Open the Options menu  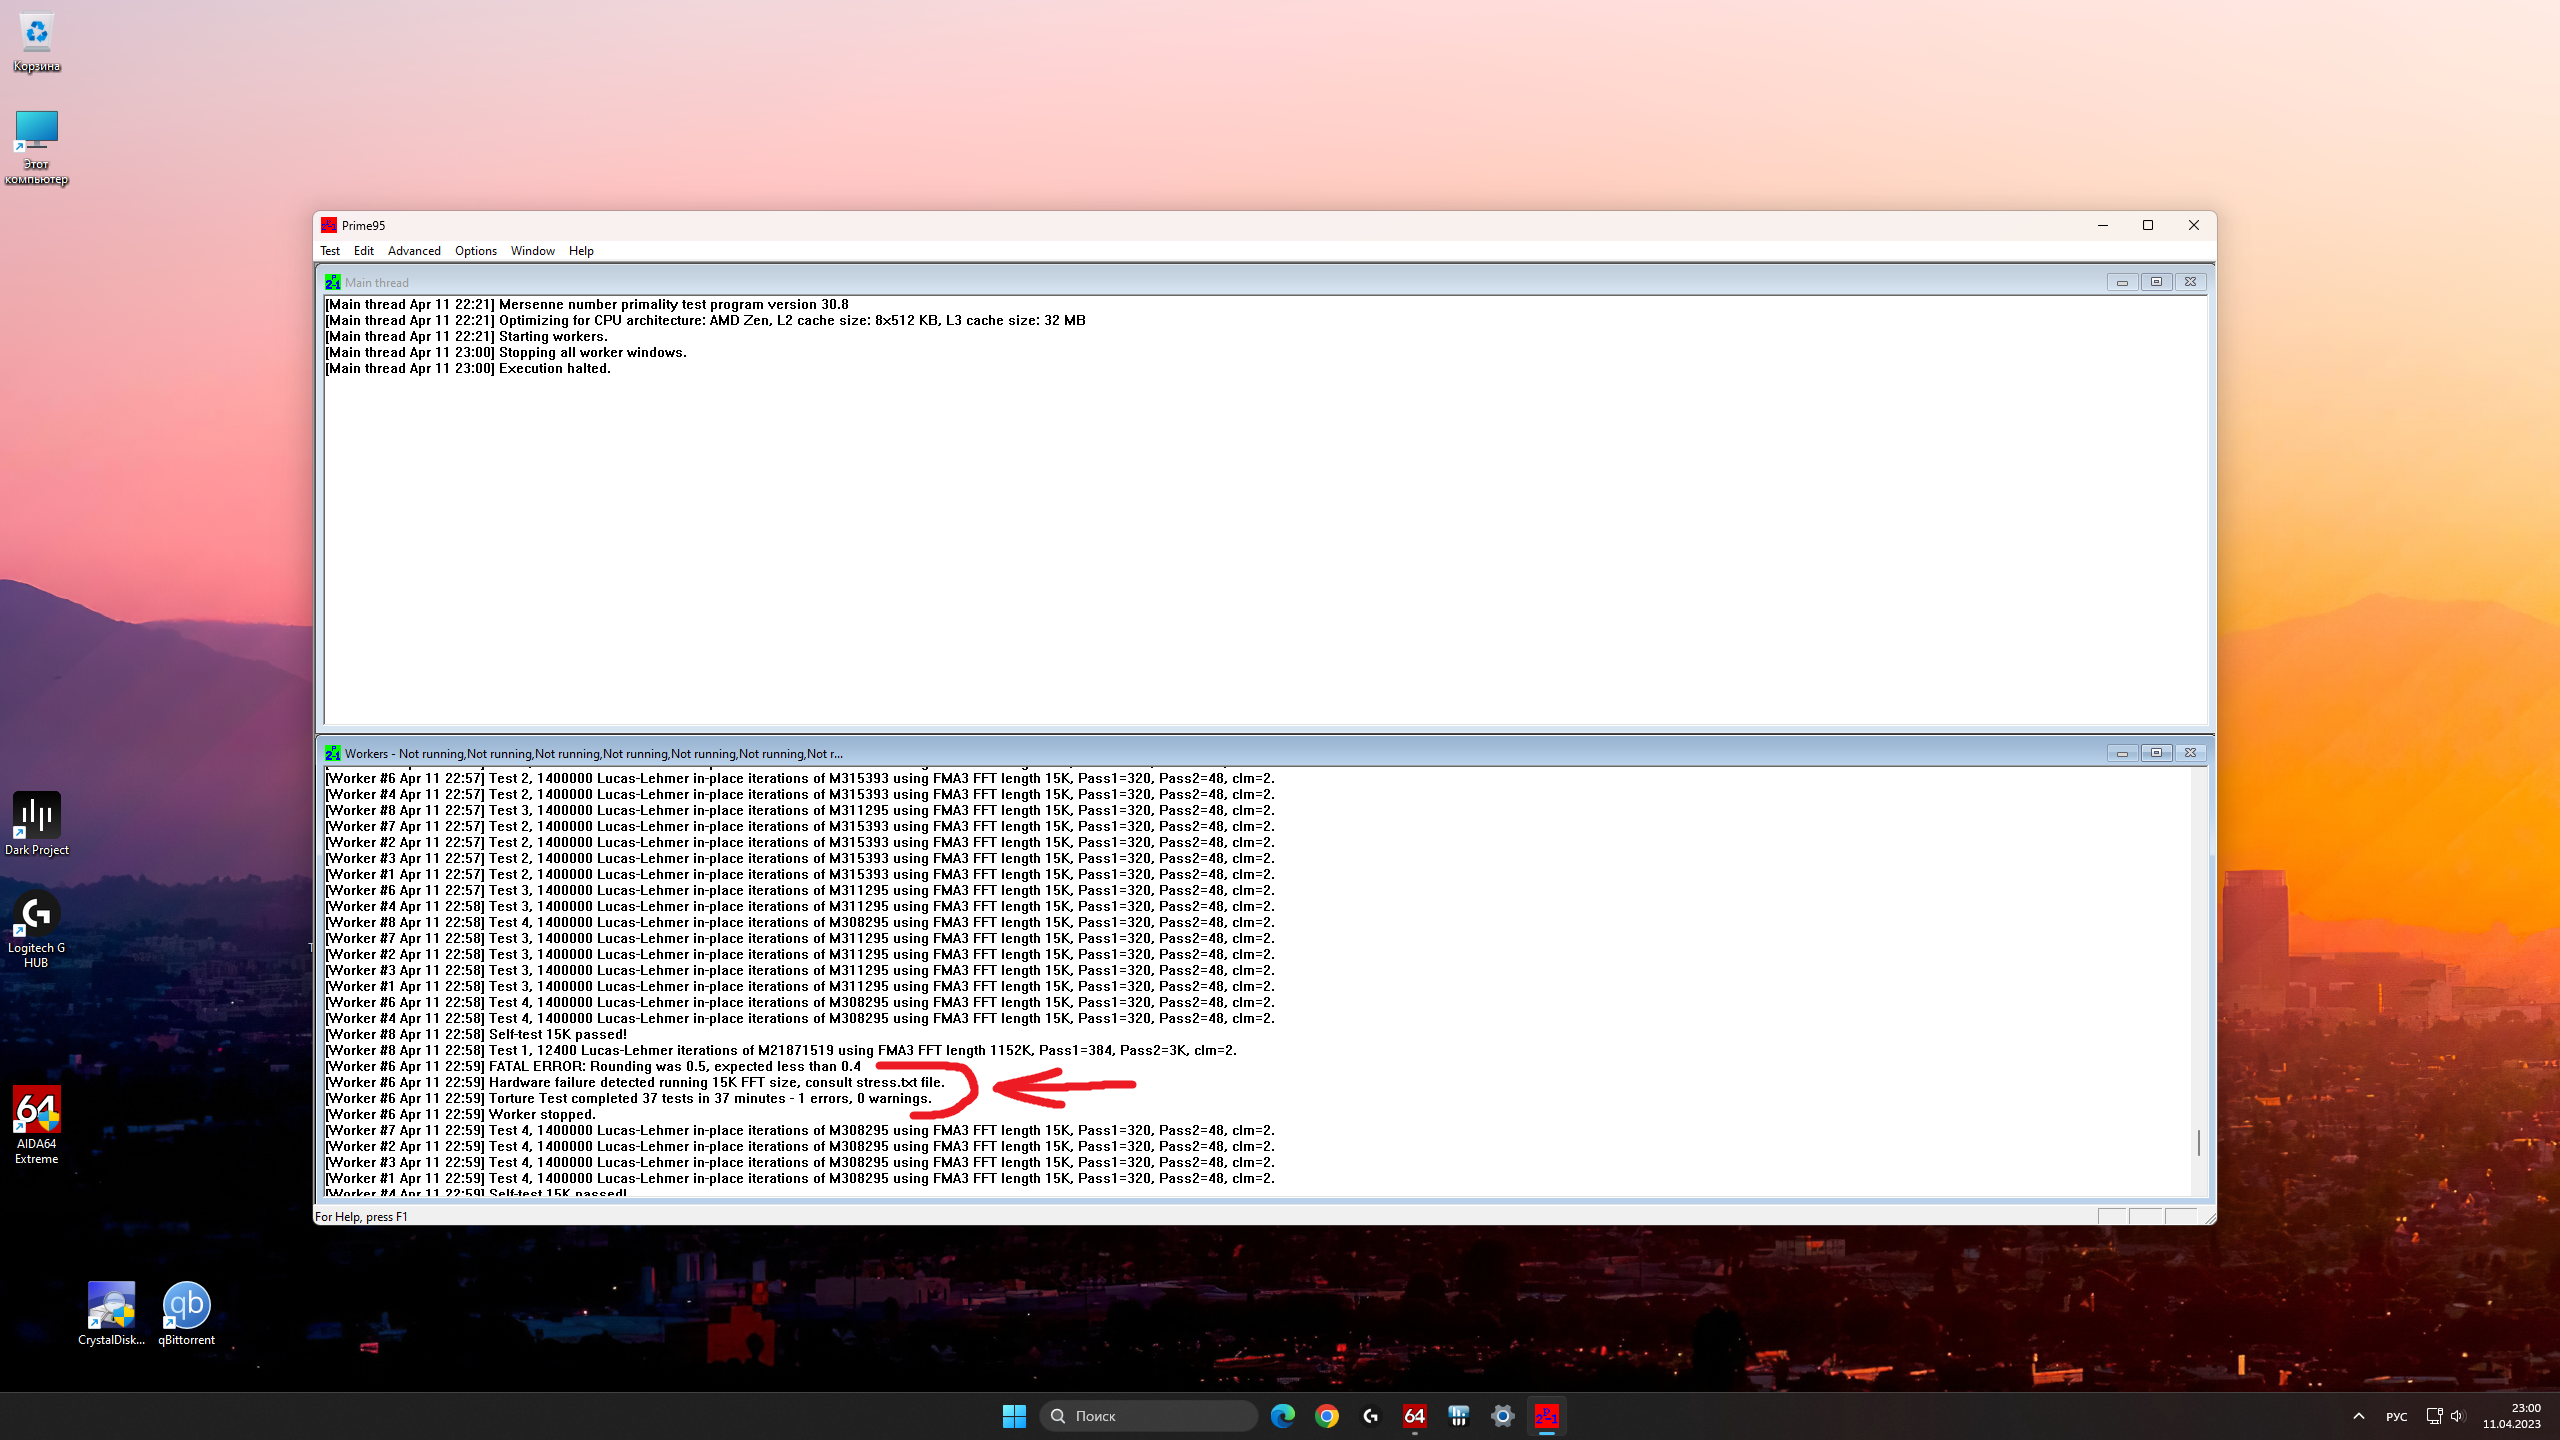475,251
